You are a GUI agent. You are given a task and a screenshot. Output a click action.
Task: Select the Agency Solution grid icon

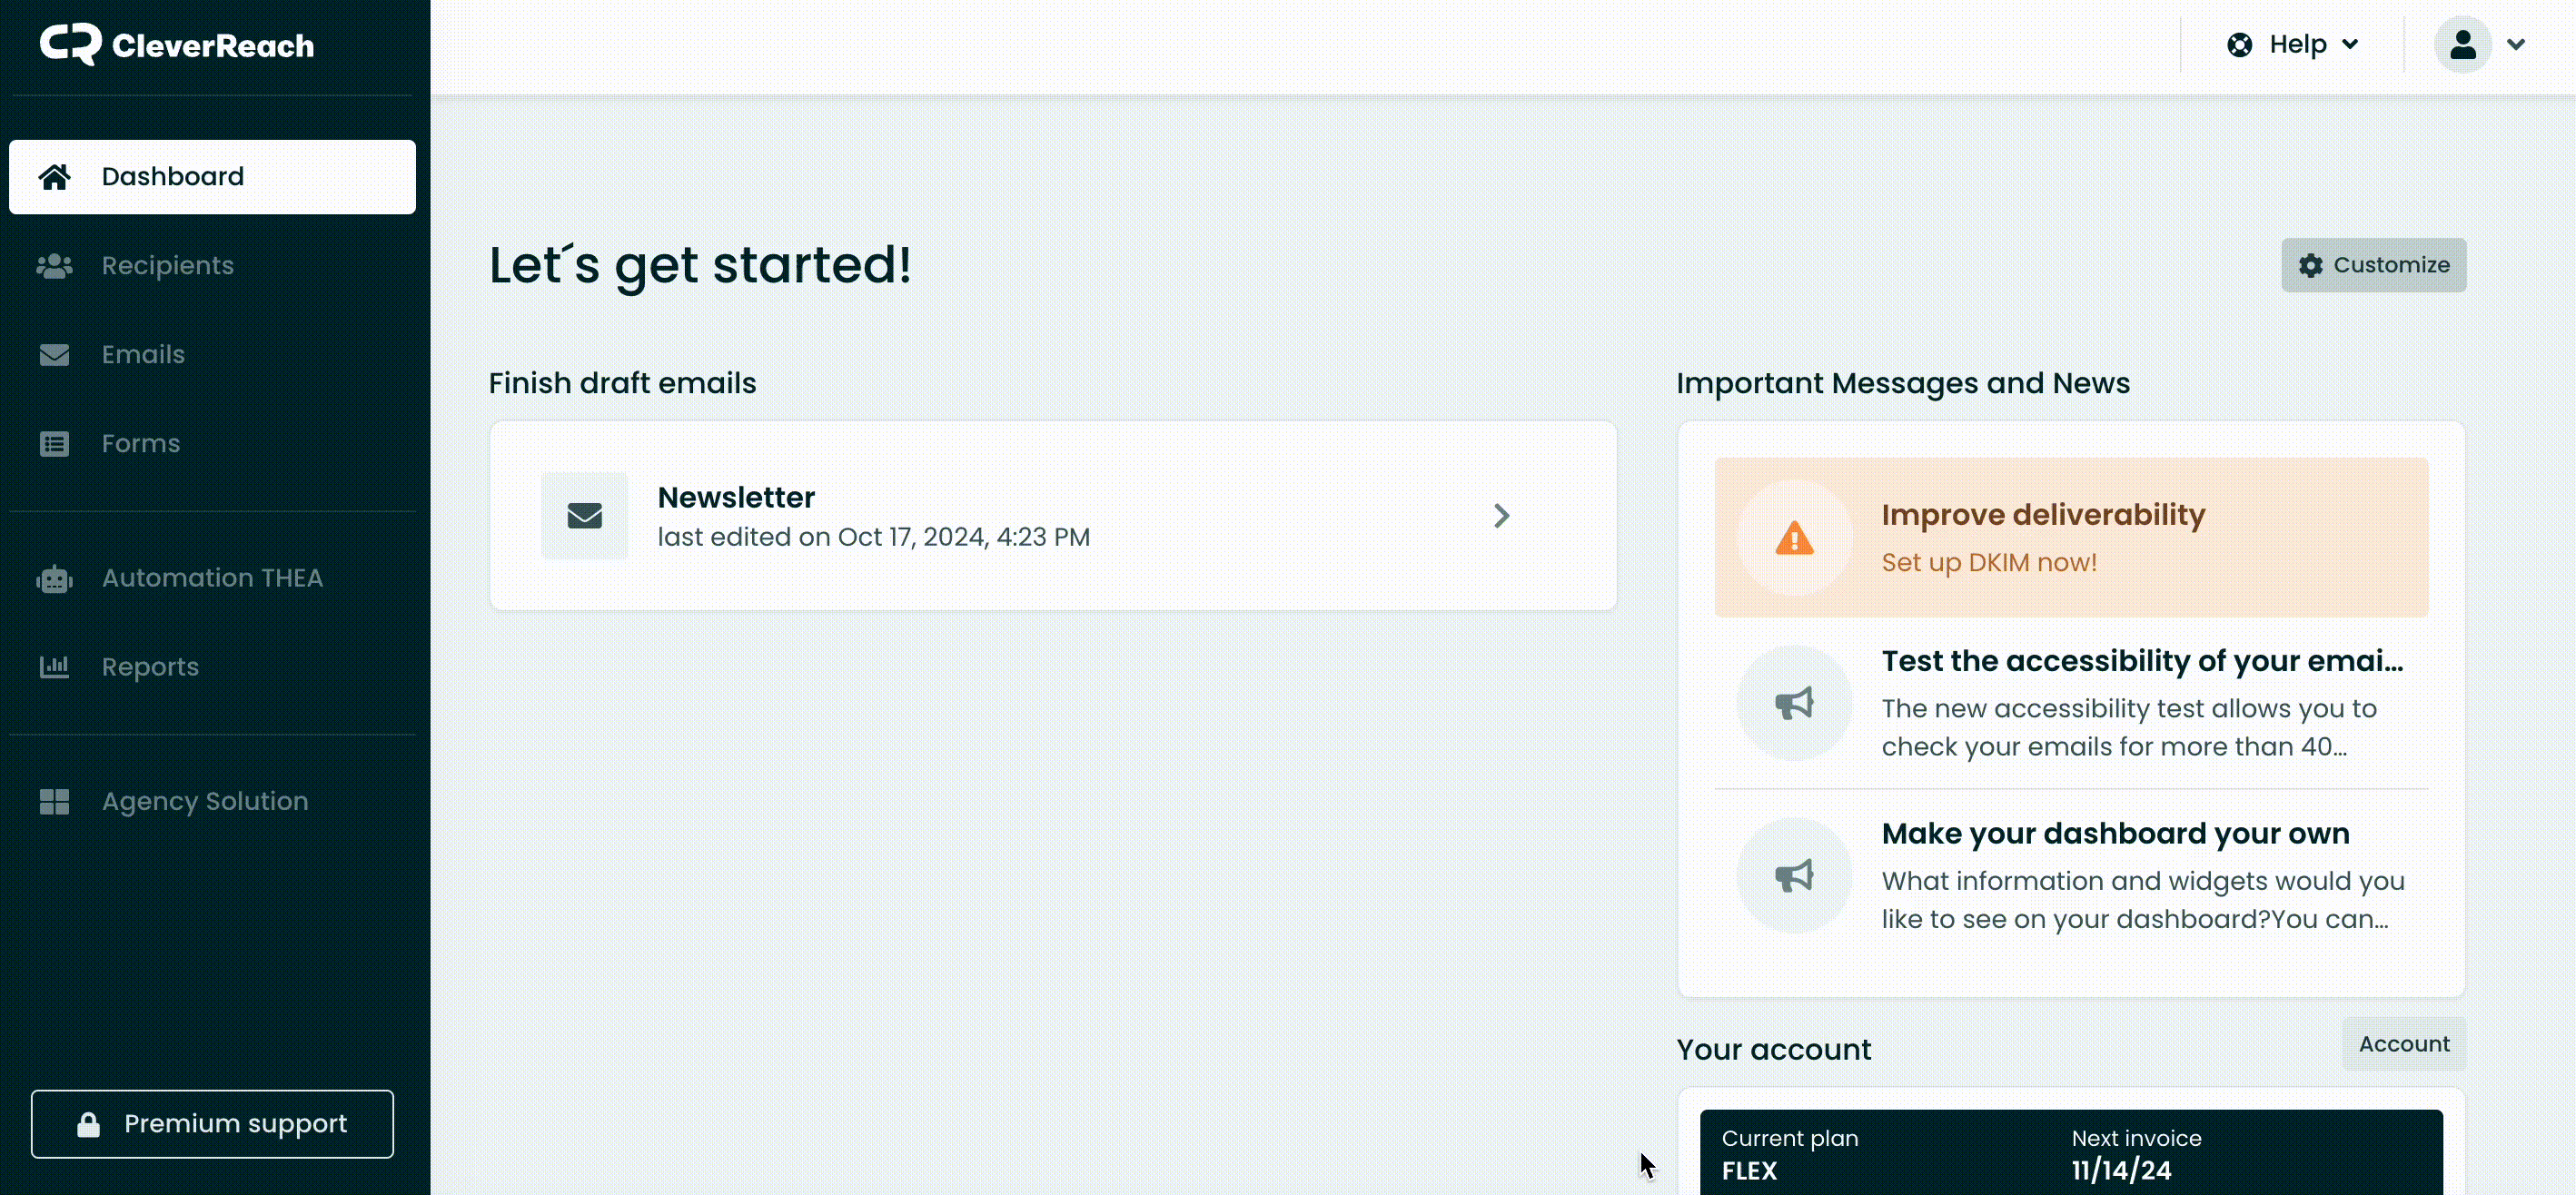[55, 800]
